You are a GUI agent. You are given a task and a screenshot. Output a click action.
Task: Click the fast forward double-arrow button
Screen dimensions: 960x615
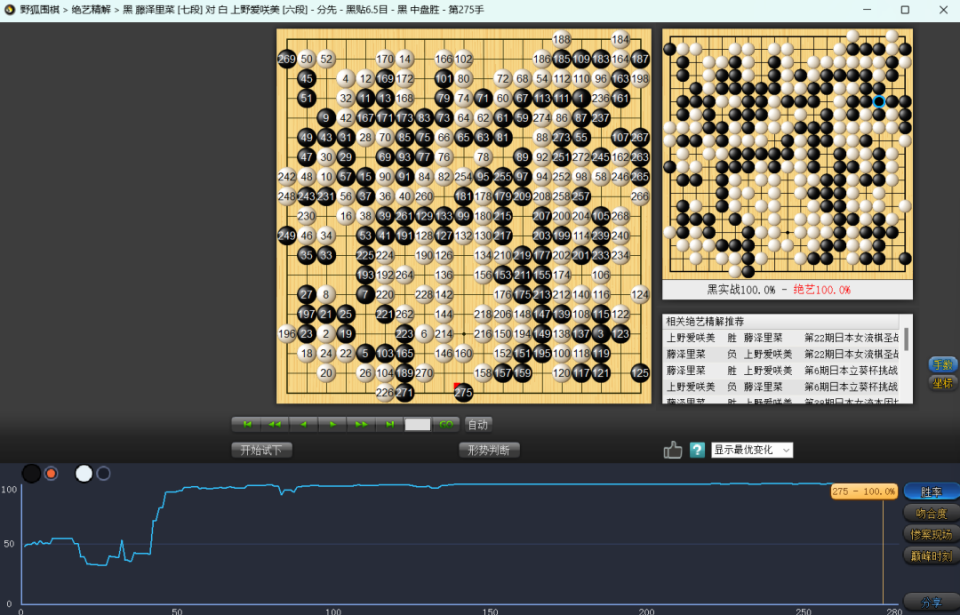361,424
